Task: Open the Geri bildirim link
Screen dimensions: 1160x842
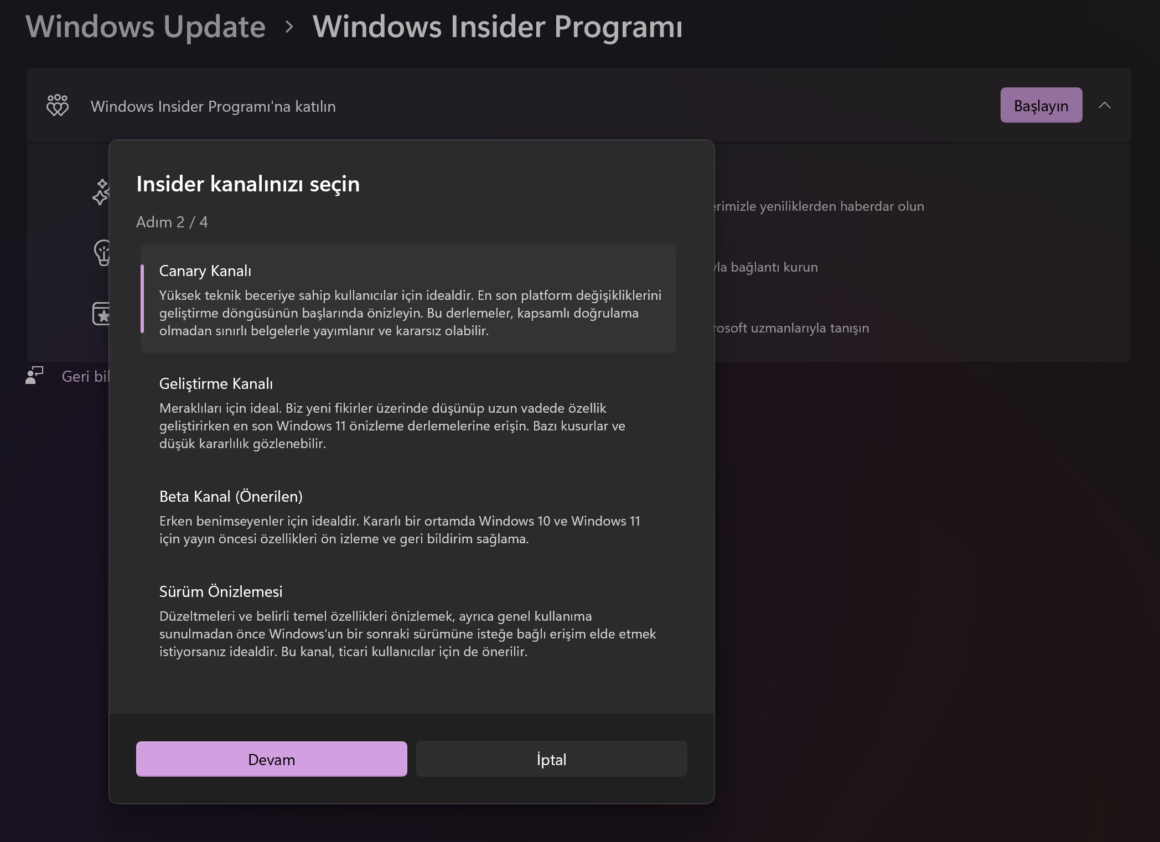Action: (86, 376)
